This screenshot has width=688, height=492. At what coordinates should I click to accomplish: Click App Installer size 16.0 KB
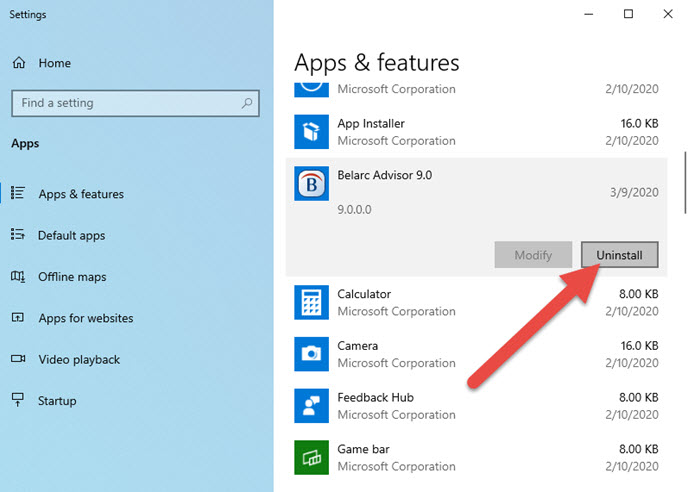639,124
